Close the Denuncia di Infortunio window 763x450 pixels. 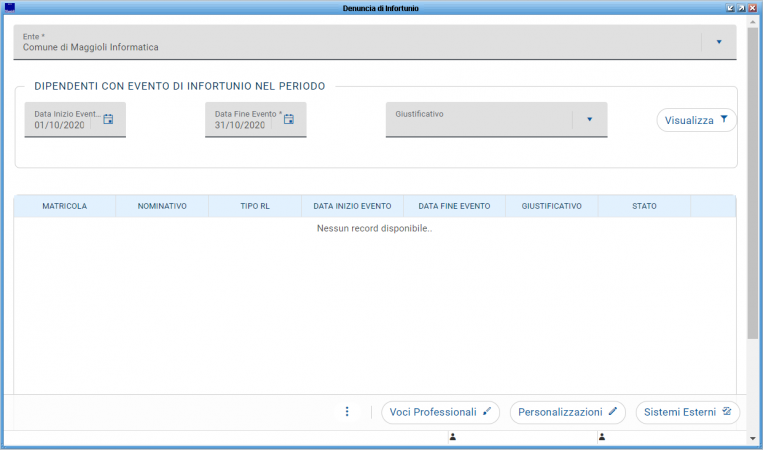pos(752,8)
